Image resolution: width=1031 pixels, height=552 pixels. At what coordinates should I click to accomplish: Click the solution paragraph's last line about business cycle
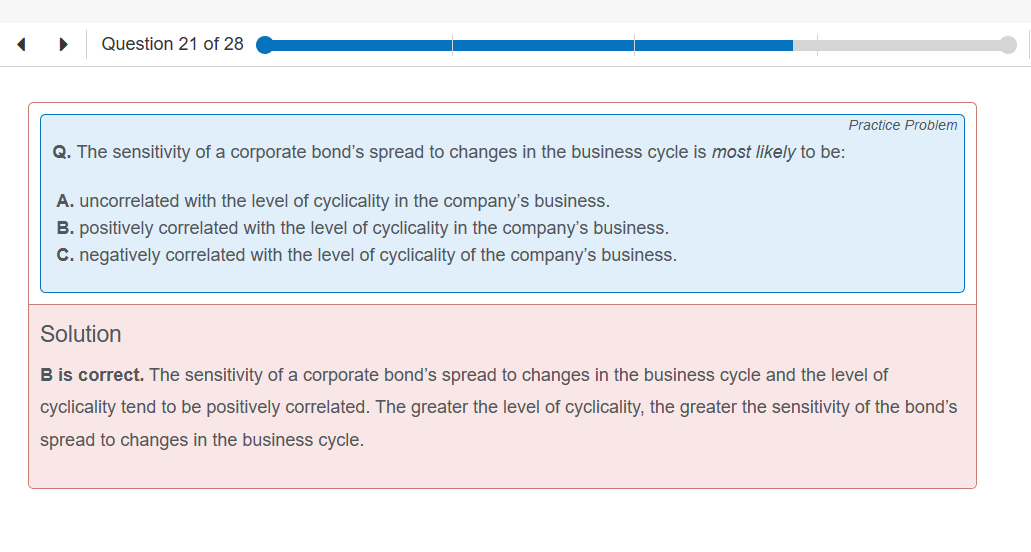[202, 440]
